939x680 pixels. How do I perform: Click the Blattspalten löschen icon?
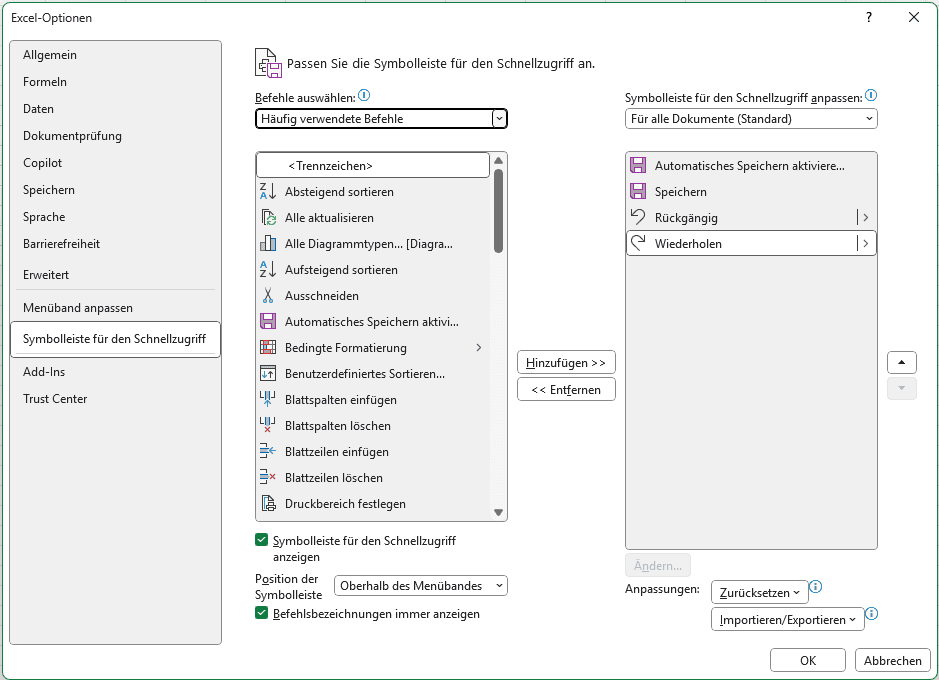(268, 426)
